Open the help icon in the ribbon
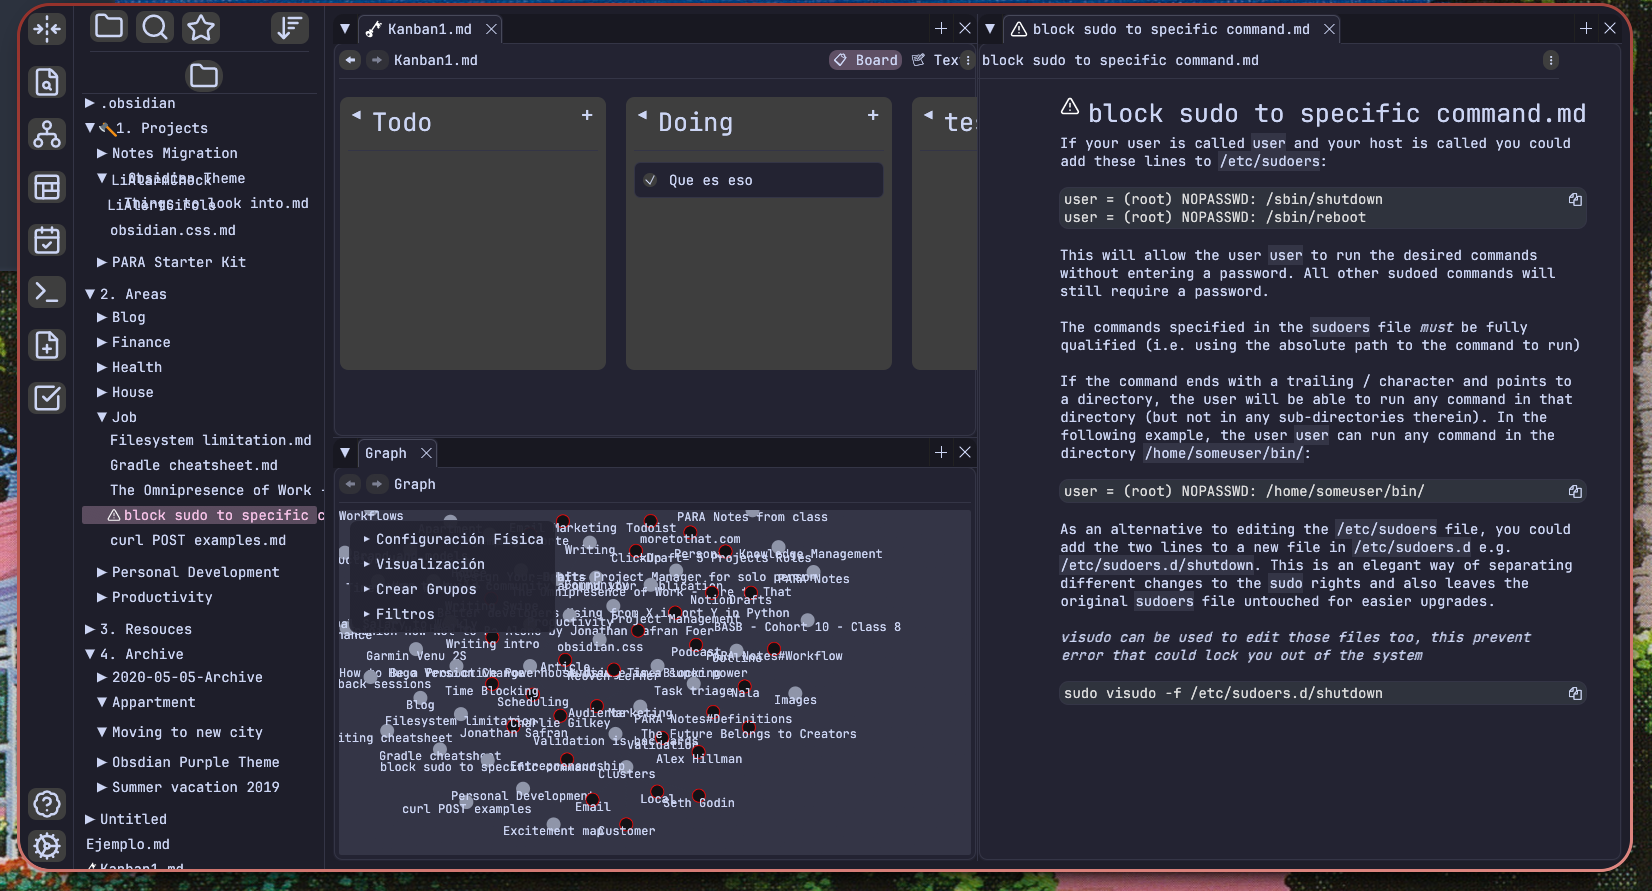Screen dimensions: 1652x891 coord(47,804)
